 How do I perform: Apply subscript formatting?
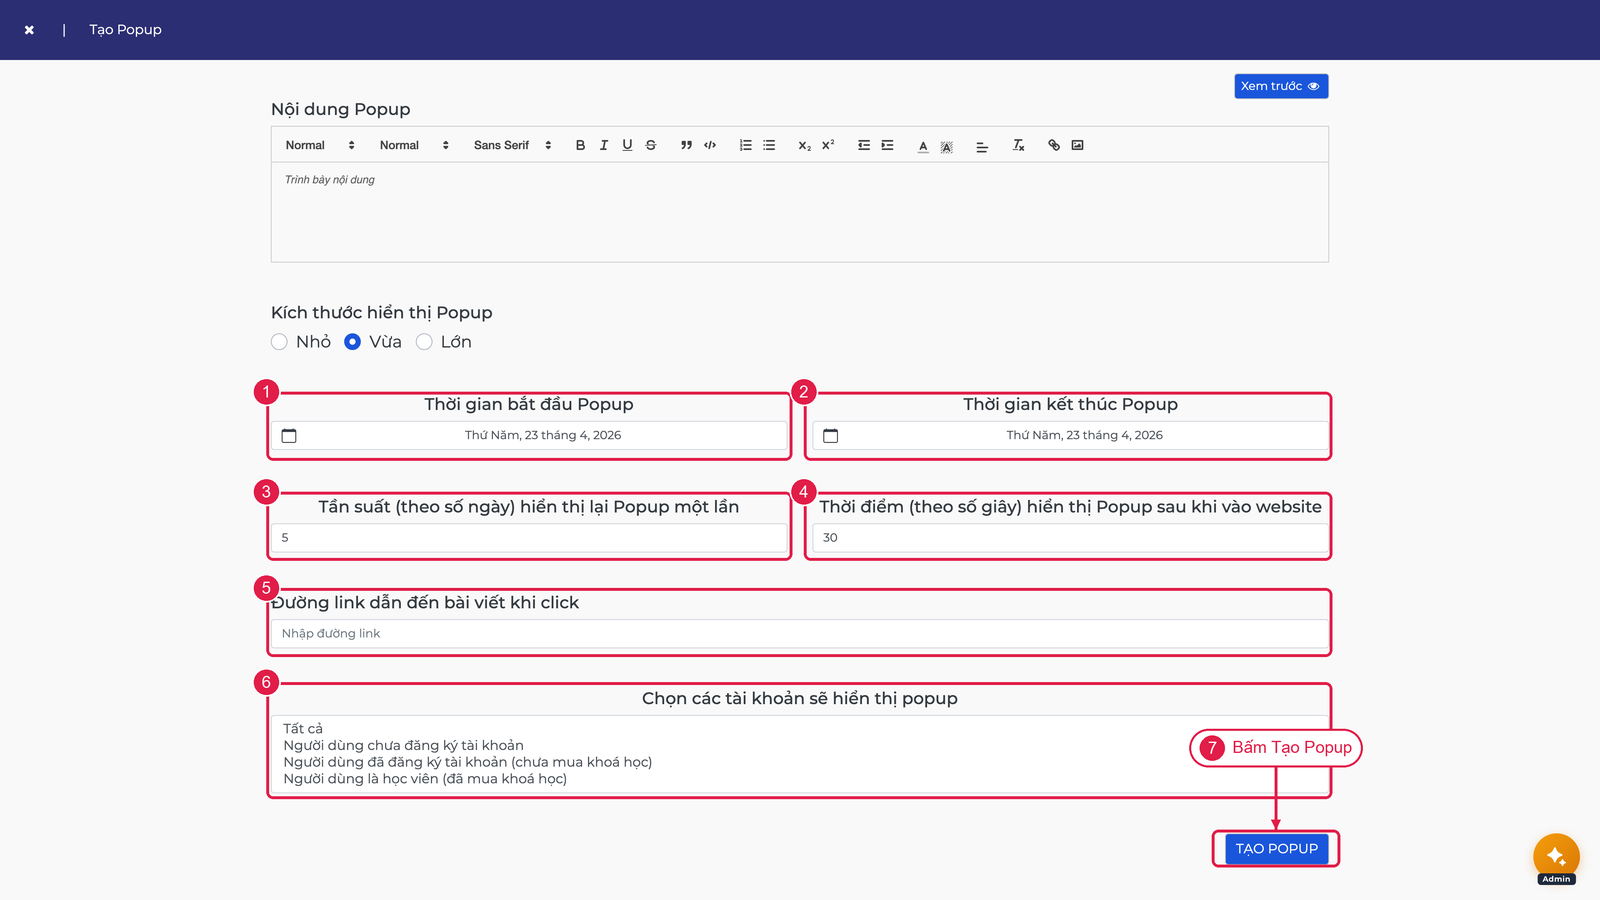coord(804,145)
